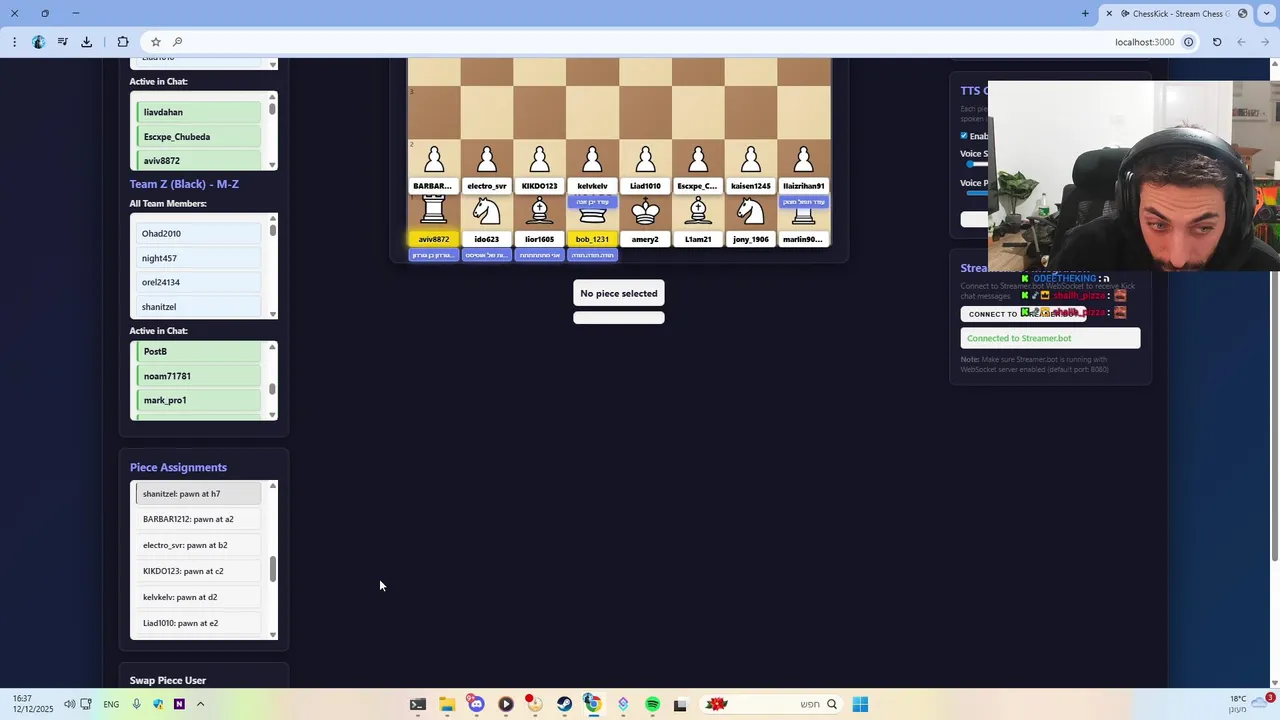
Task: Select assignment BARBAR1212: pawn at a2
Action: (x=198, y=519)
